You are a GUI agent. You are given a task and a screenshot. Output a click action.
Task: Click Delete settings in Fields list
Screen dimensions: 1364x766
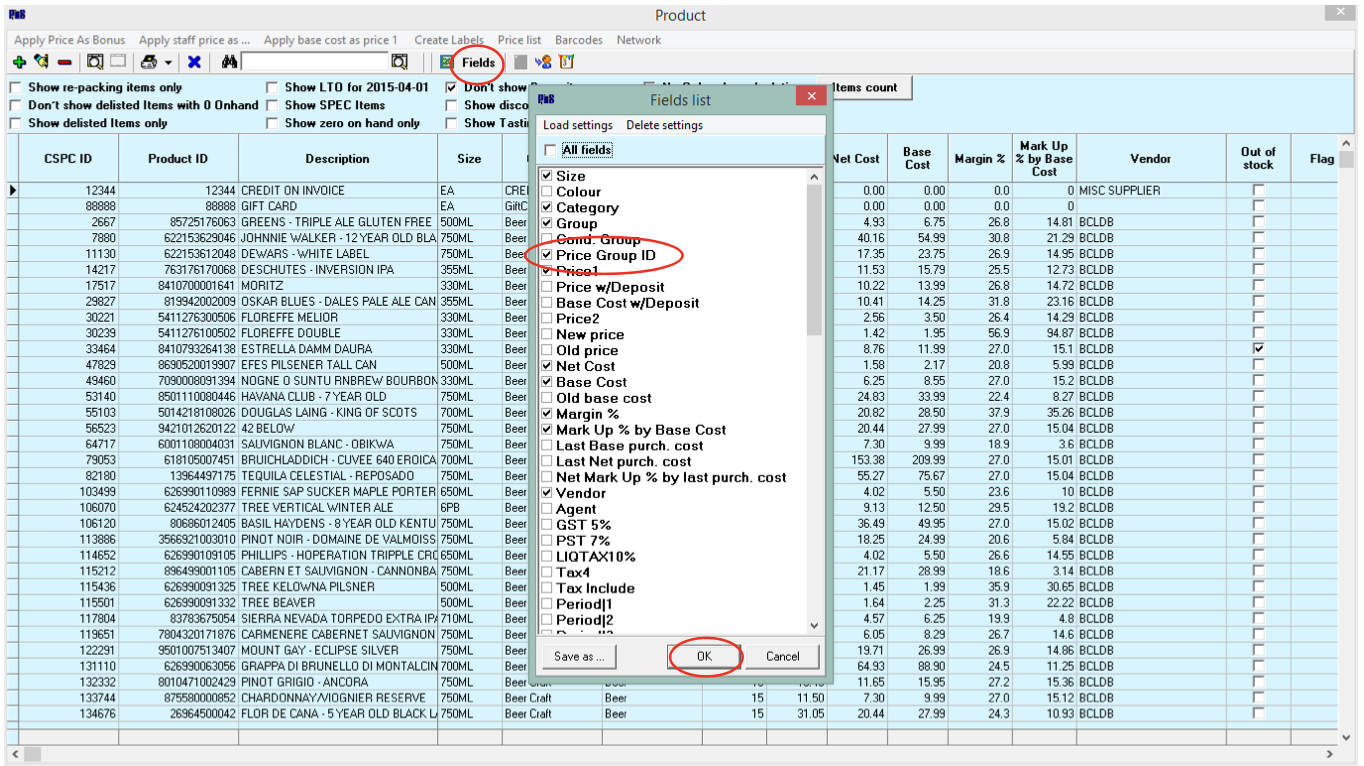tap(664, 125)
